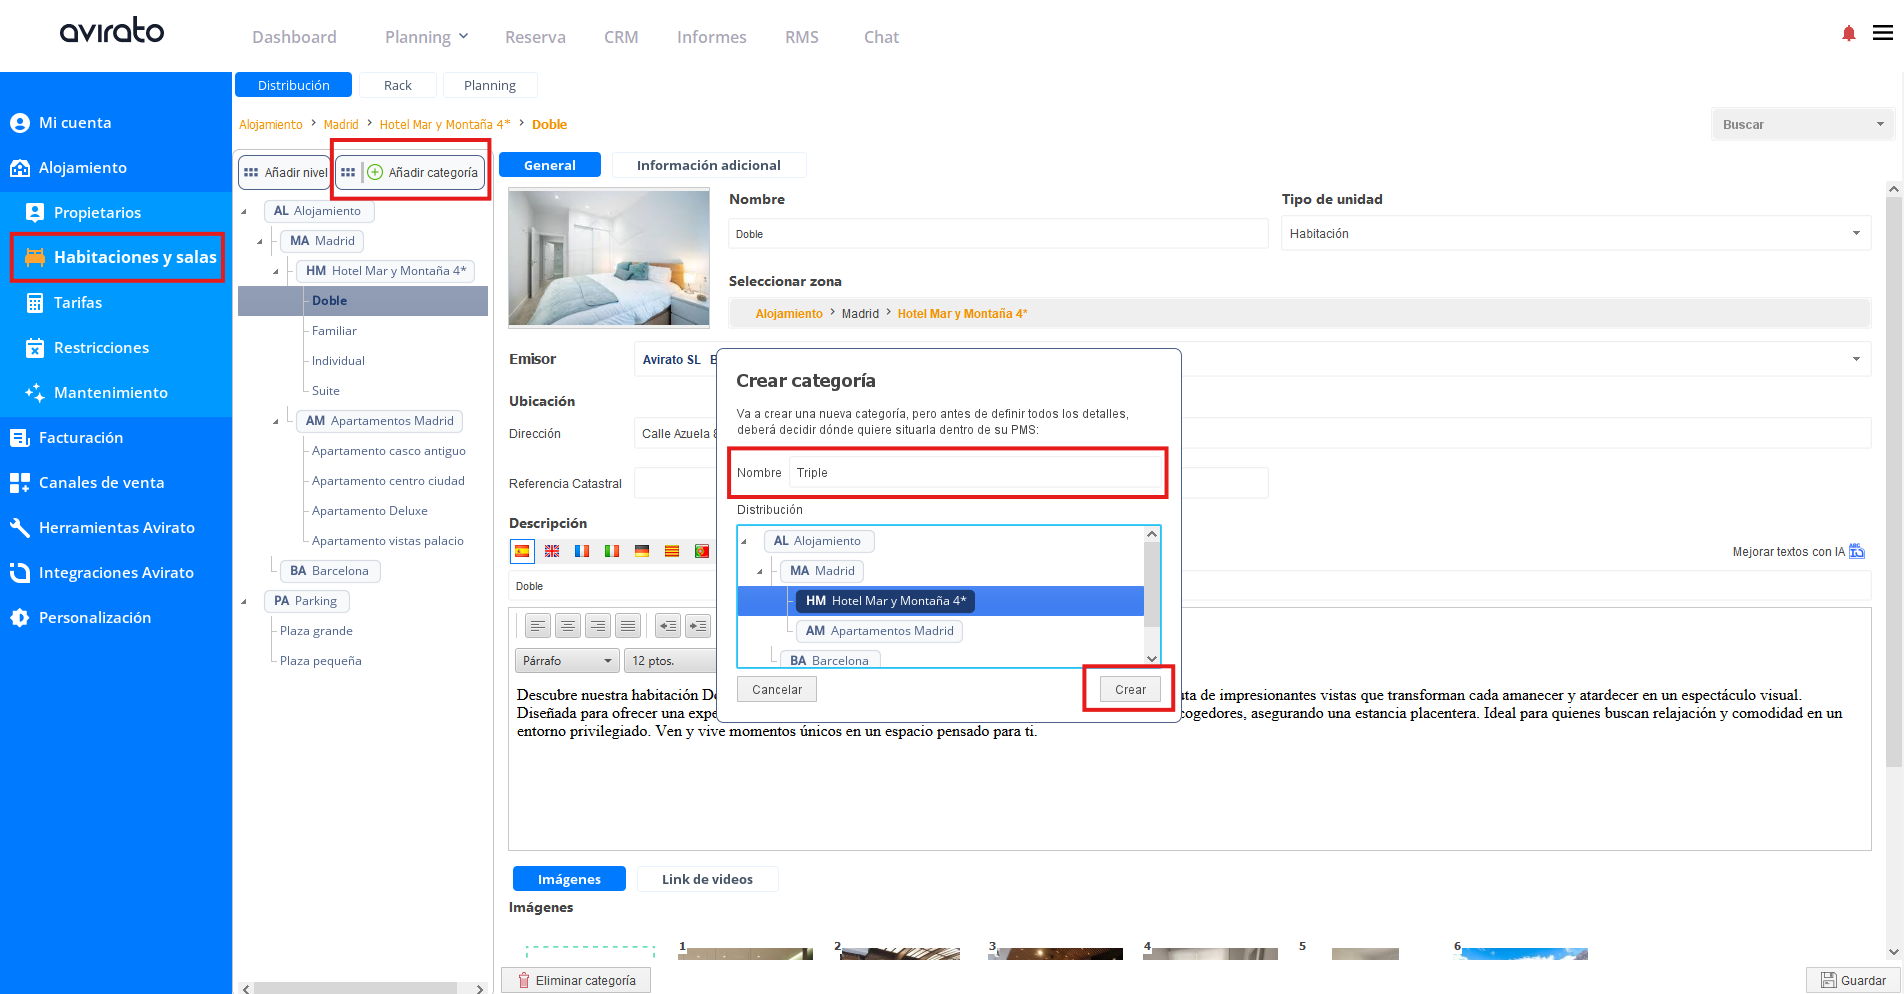Open the Tipo de unidad dropdown
1904x994 pixels.
click(1576, 234)
